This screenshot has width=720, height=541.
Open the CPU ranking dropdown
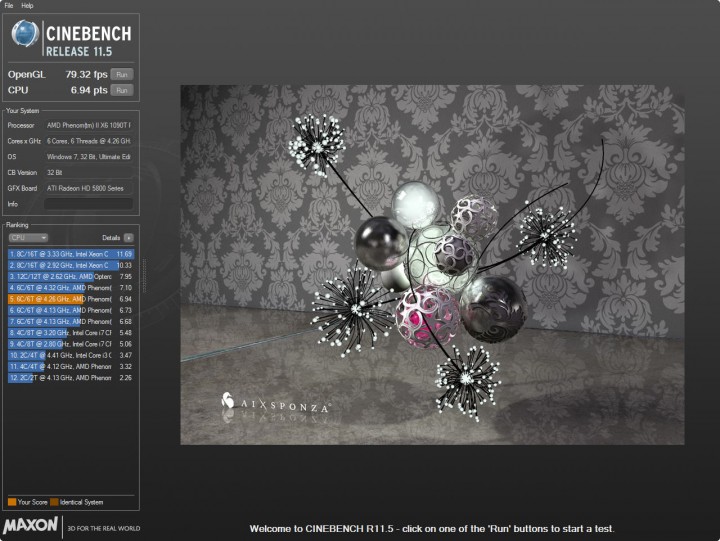coord(28,237)
